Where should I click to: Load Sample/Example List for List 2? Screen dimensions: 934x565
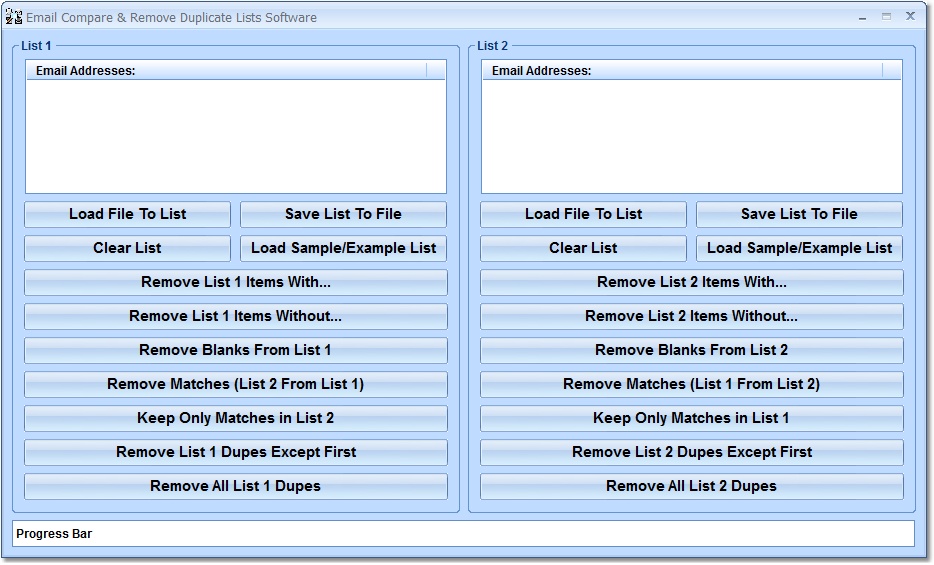tap(799, 248)
